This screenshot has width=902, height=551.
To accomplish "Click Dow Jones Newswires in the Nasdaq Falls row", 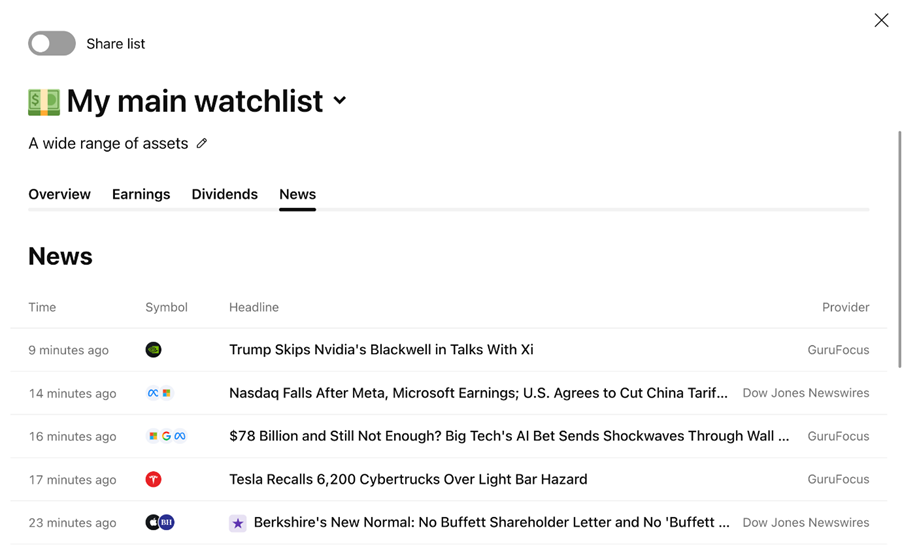I will coord(806,393).
